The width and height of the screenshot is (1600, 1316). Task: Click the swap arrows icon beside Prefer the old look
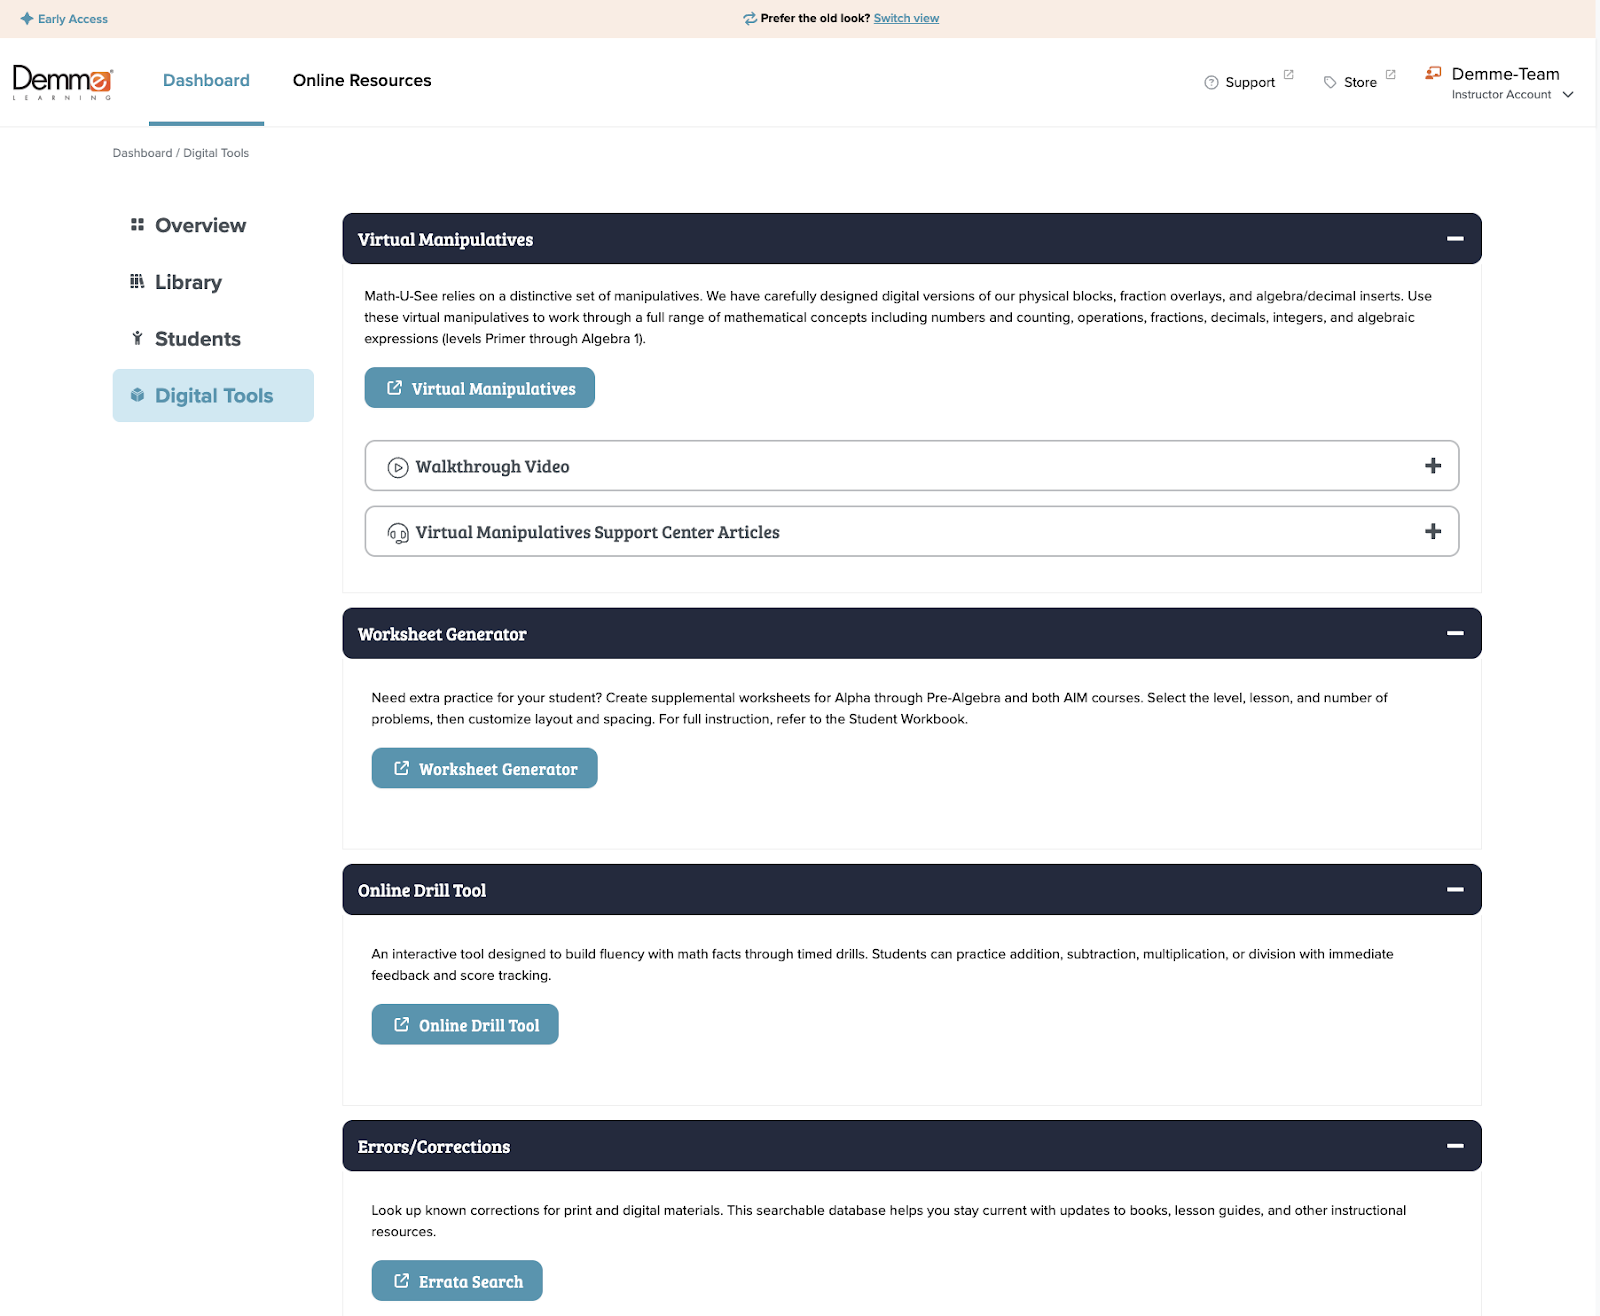point(749,19)
